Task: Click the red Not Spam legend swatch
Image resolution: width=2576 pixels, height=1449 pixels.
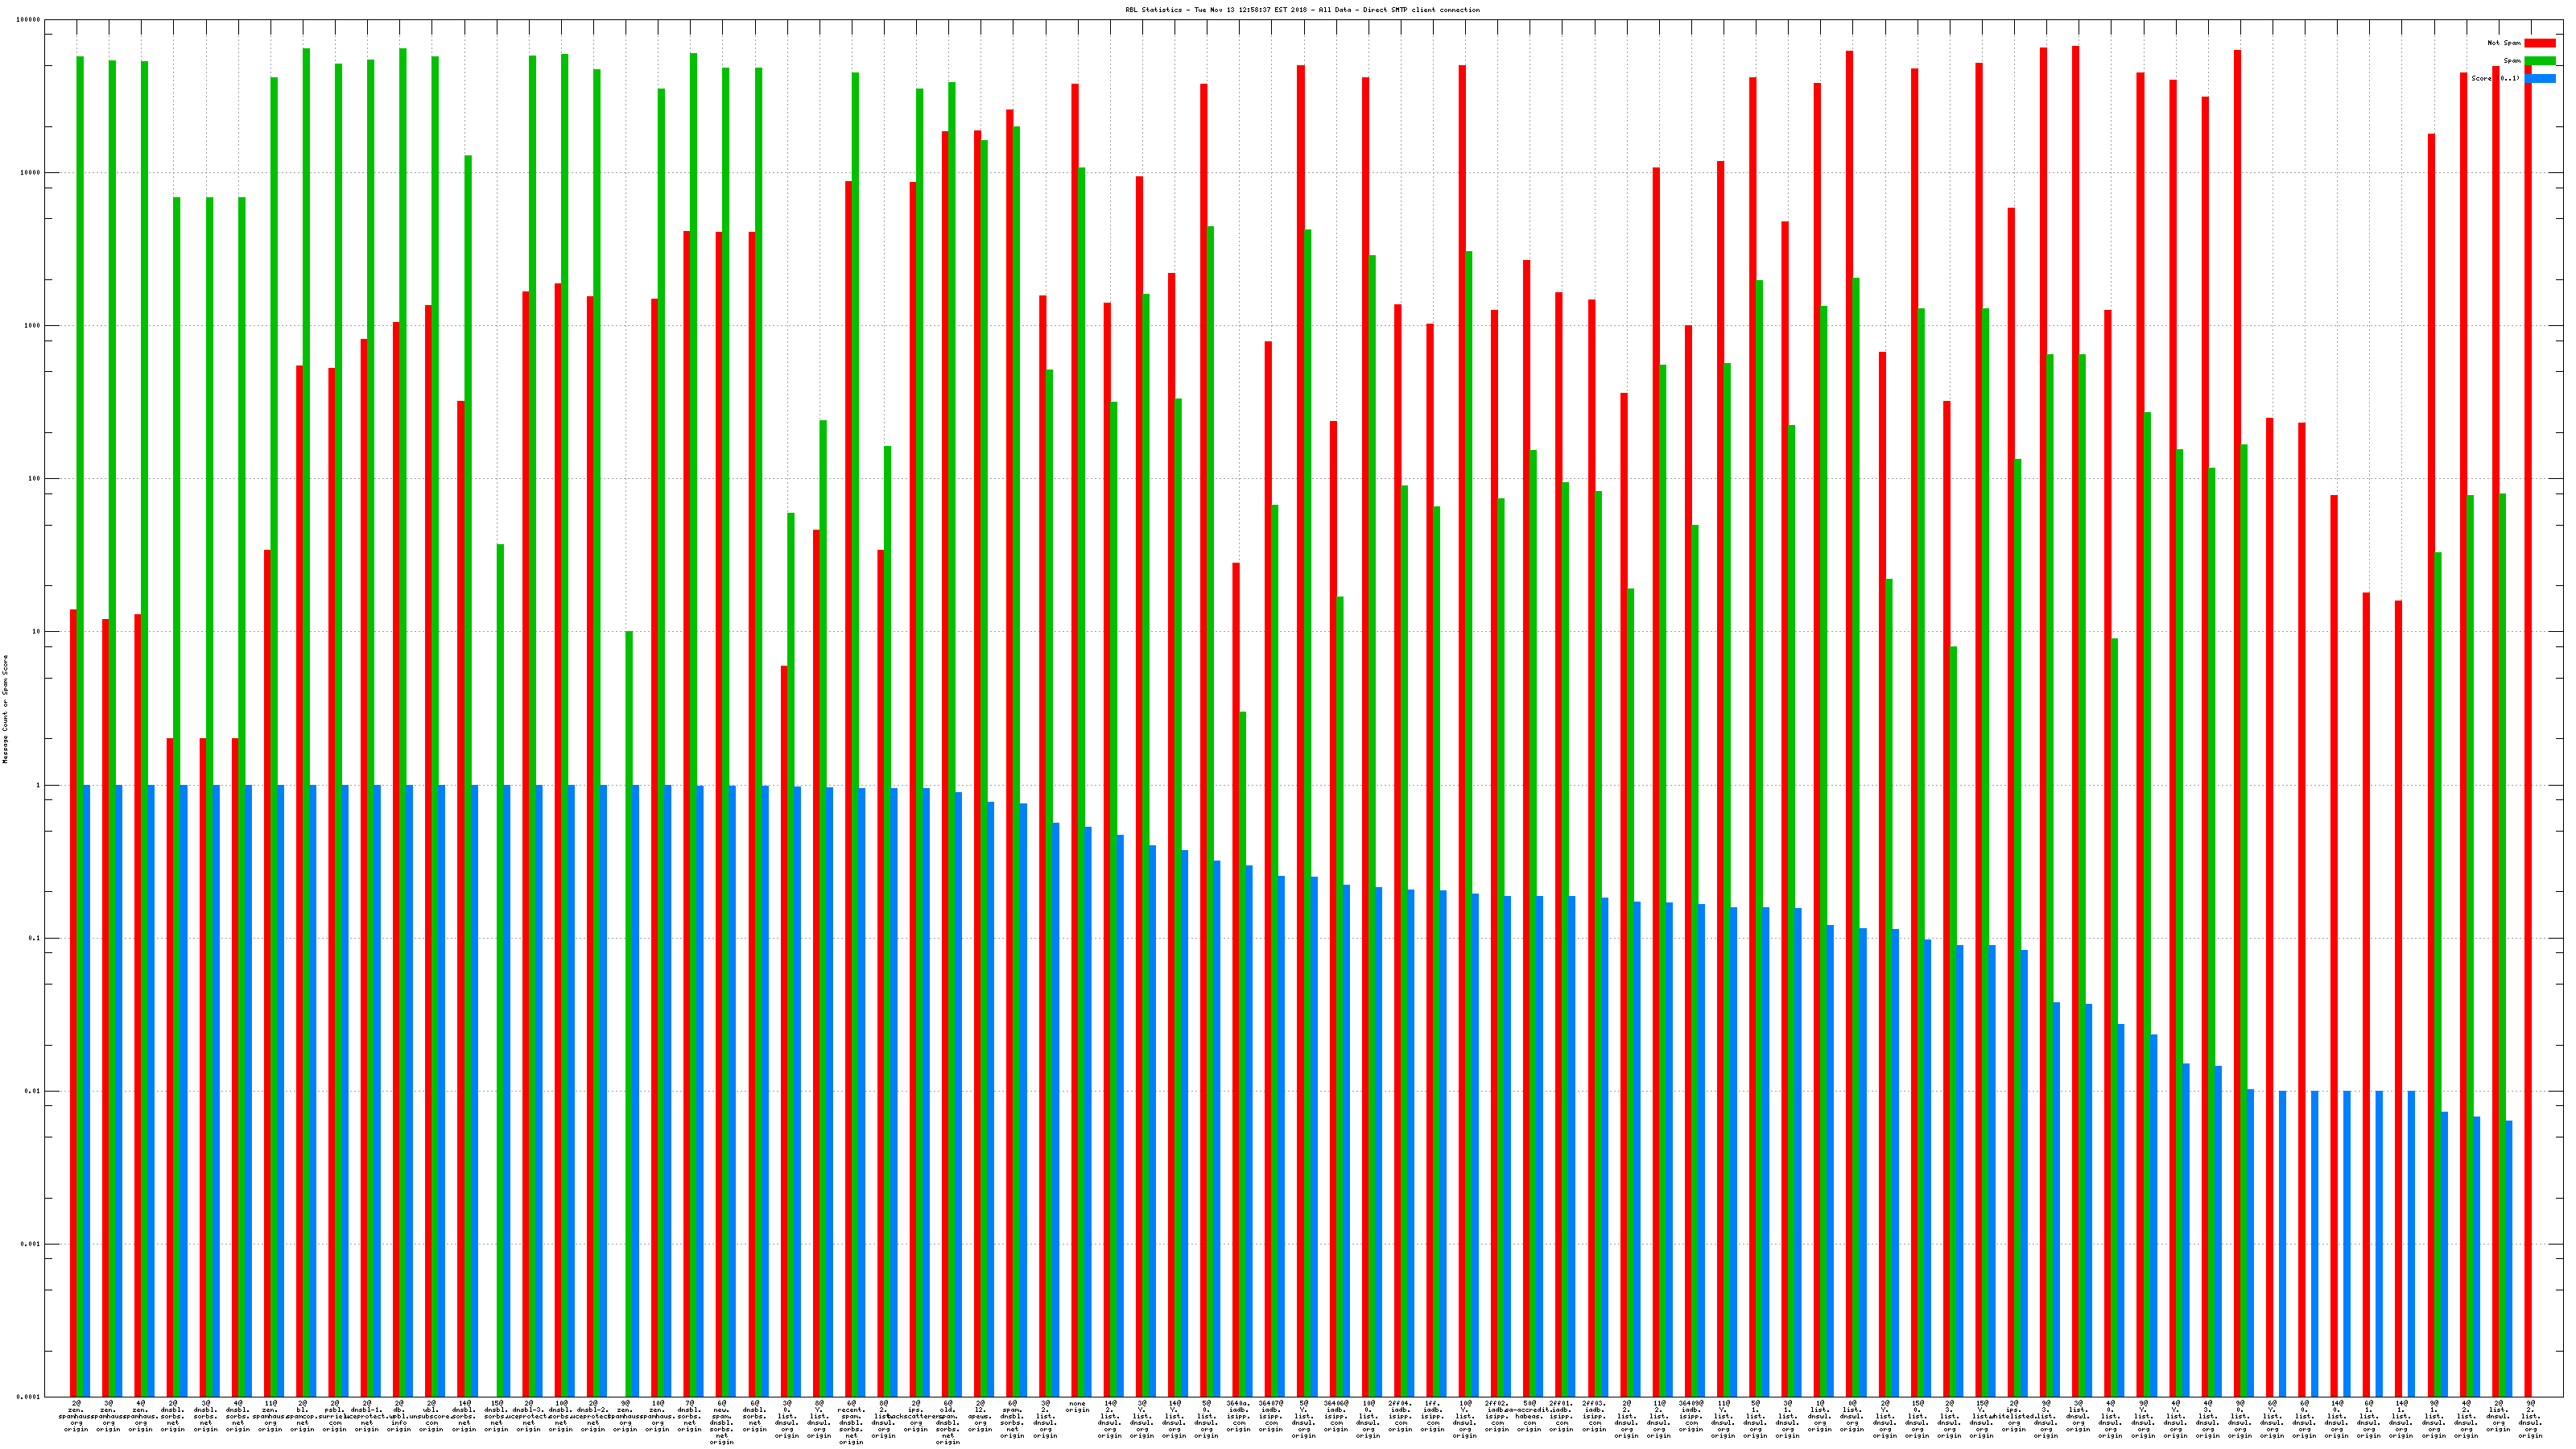Action: click(2539, 43)
